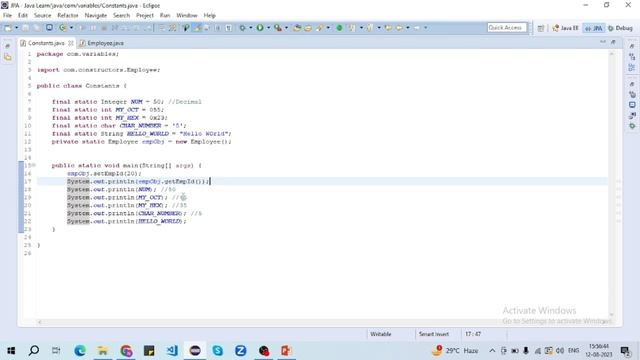This screenshot has width=640, height=360.
Task: Click the horizontal scrollbar left arrow
Action: (x=40, y=322)
